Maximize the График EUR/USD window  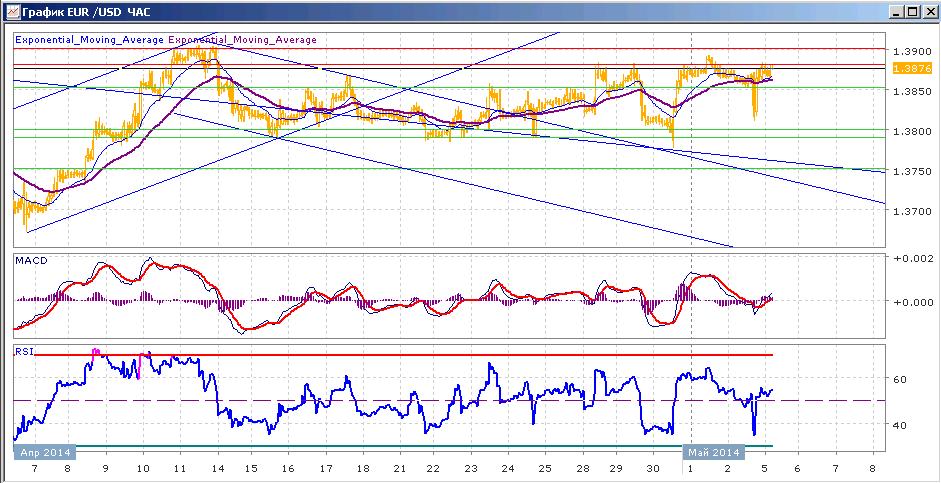913,11
